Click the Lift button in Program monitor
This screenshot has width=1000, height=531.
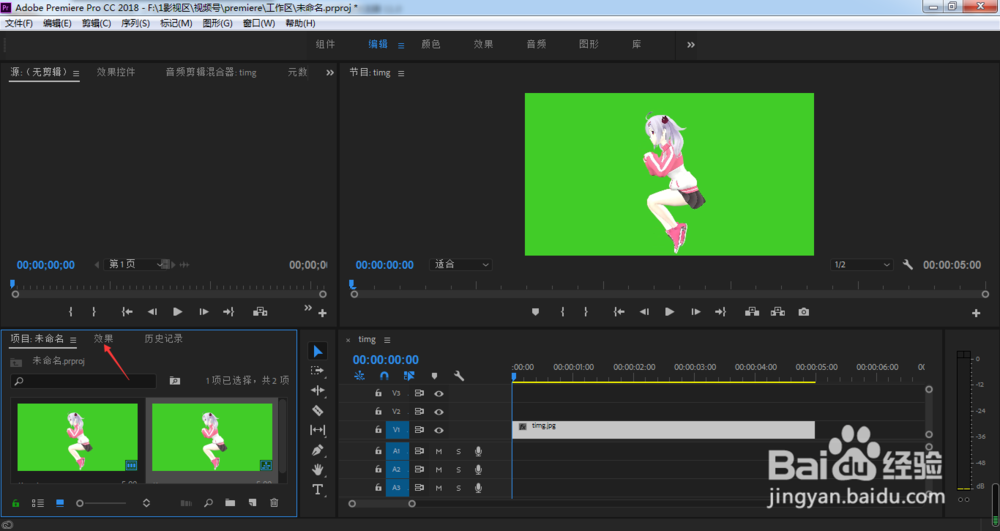tap(752, 312)
